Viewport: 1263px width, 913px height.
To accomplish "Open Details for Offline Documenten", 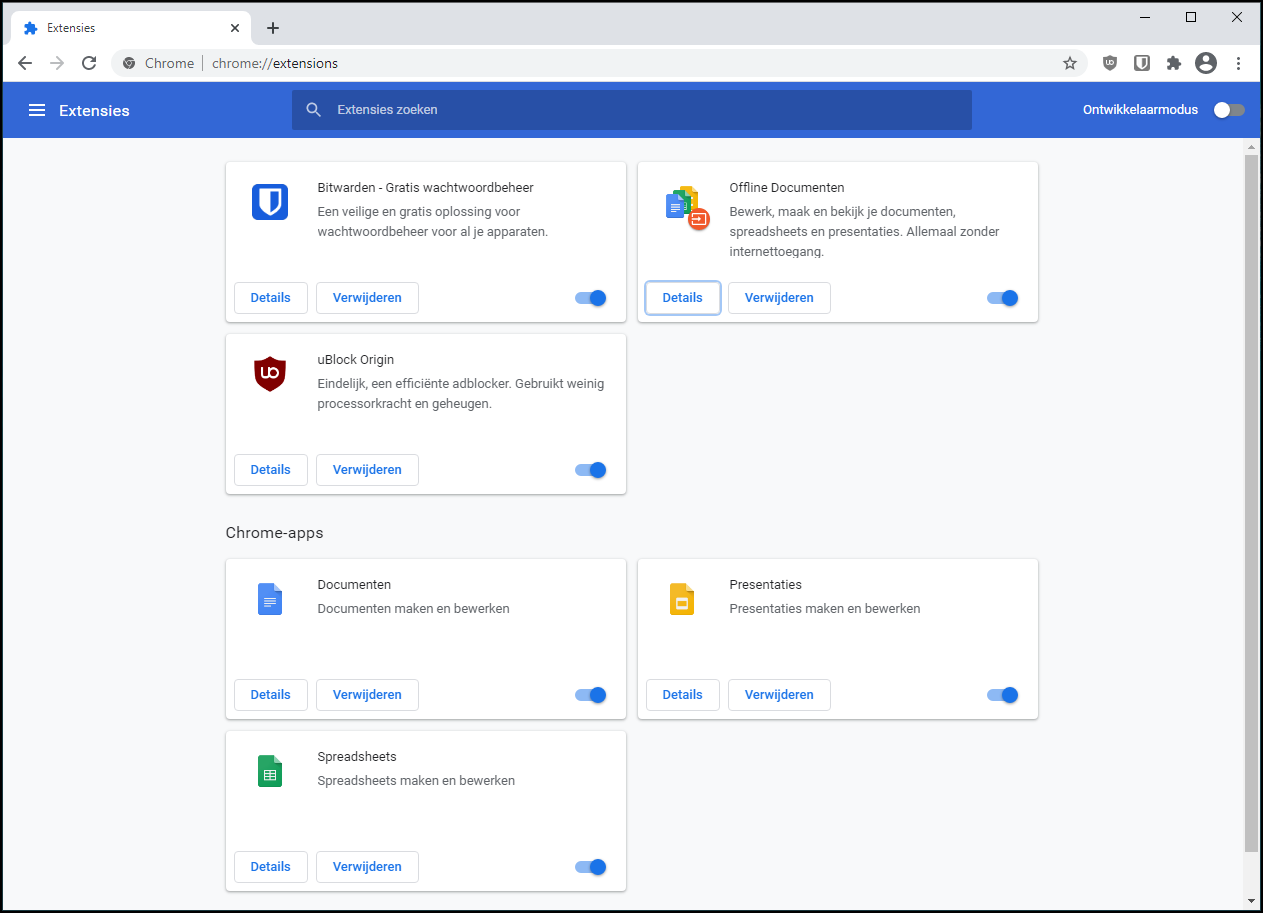I will click(683, 298).
